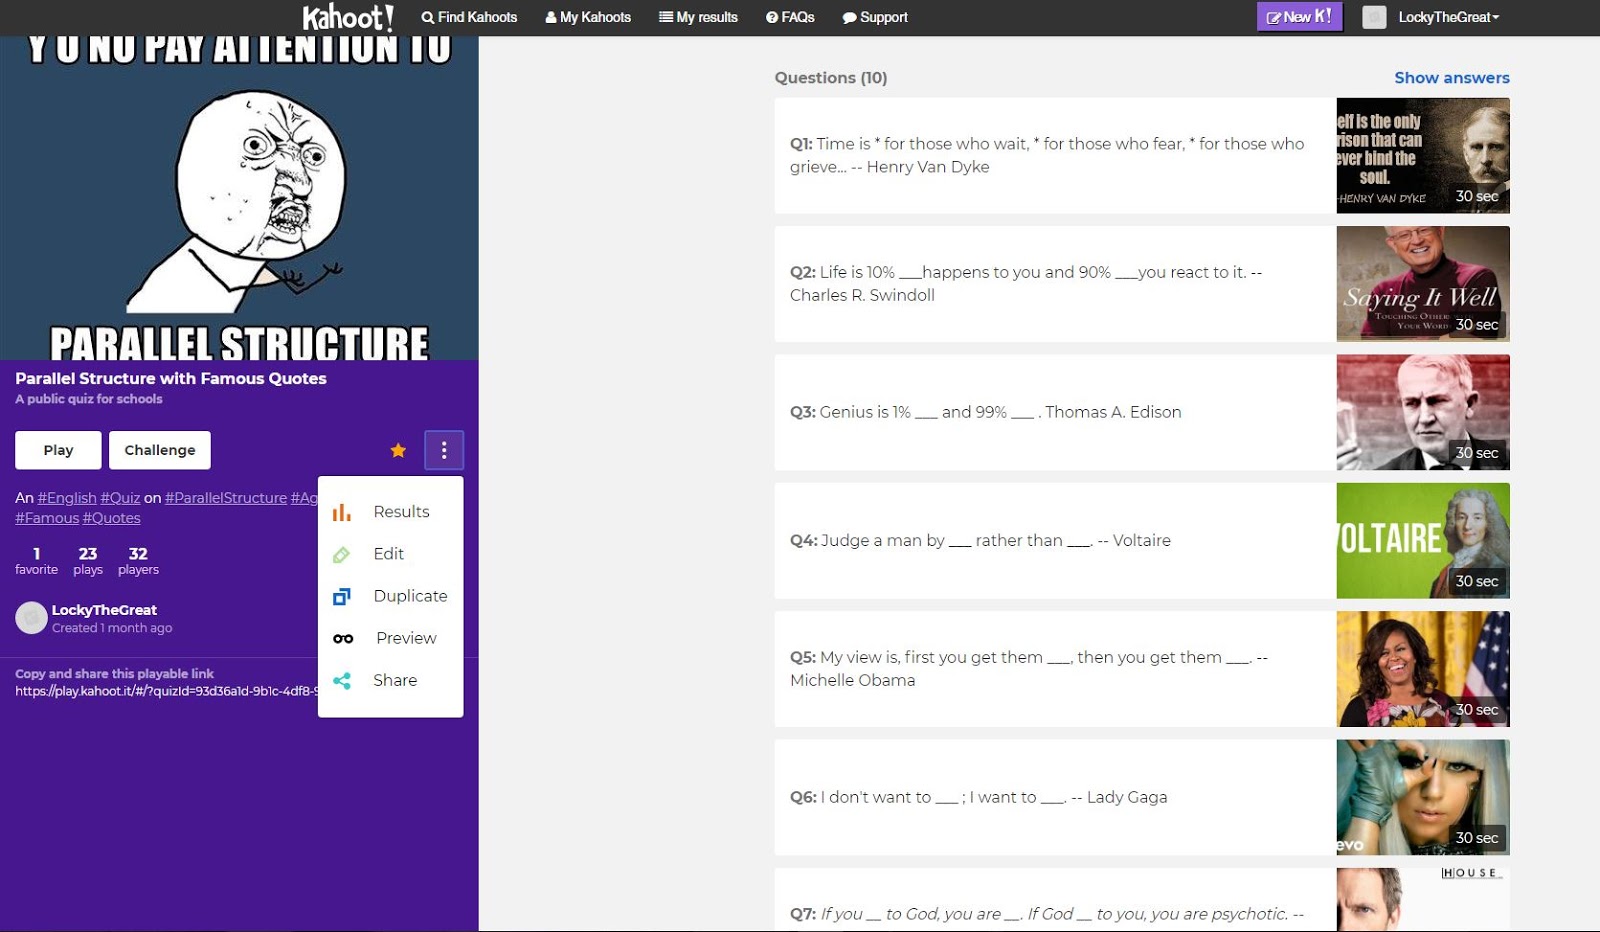
Task: Click the Thomas Edison thumbnail
Action: click(1423, 412)
